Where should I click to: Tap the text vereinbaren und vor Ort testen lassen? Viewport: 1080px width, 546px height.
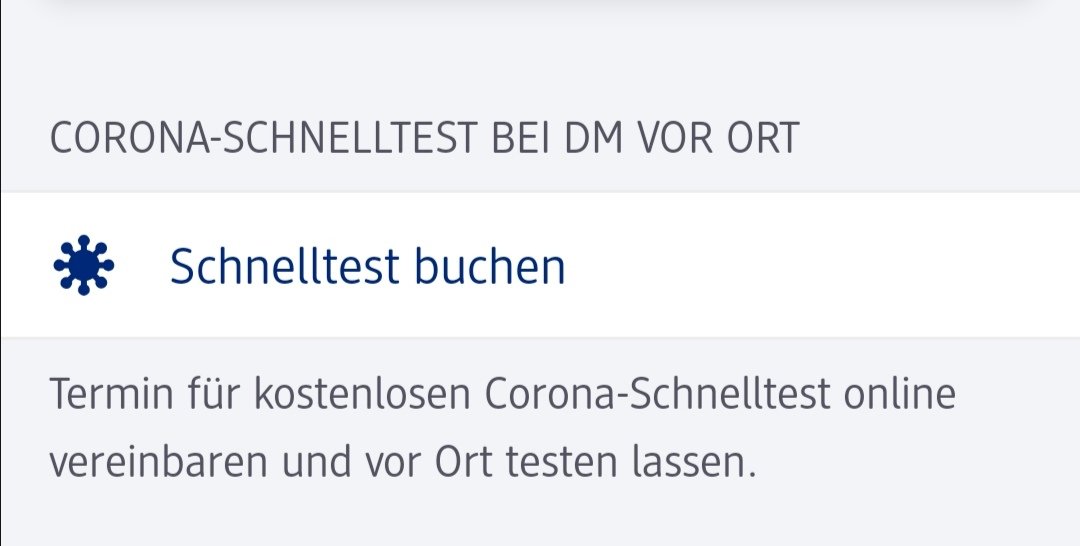tap(403, 461)
